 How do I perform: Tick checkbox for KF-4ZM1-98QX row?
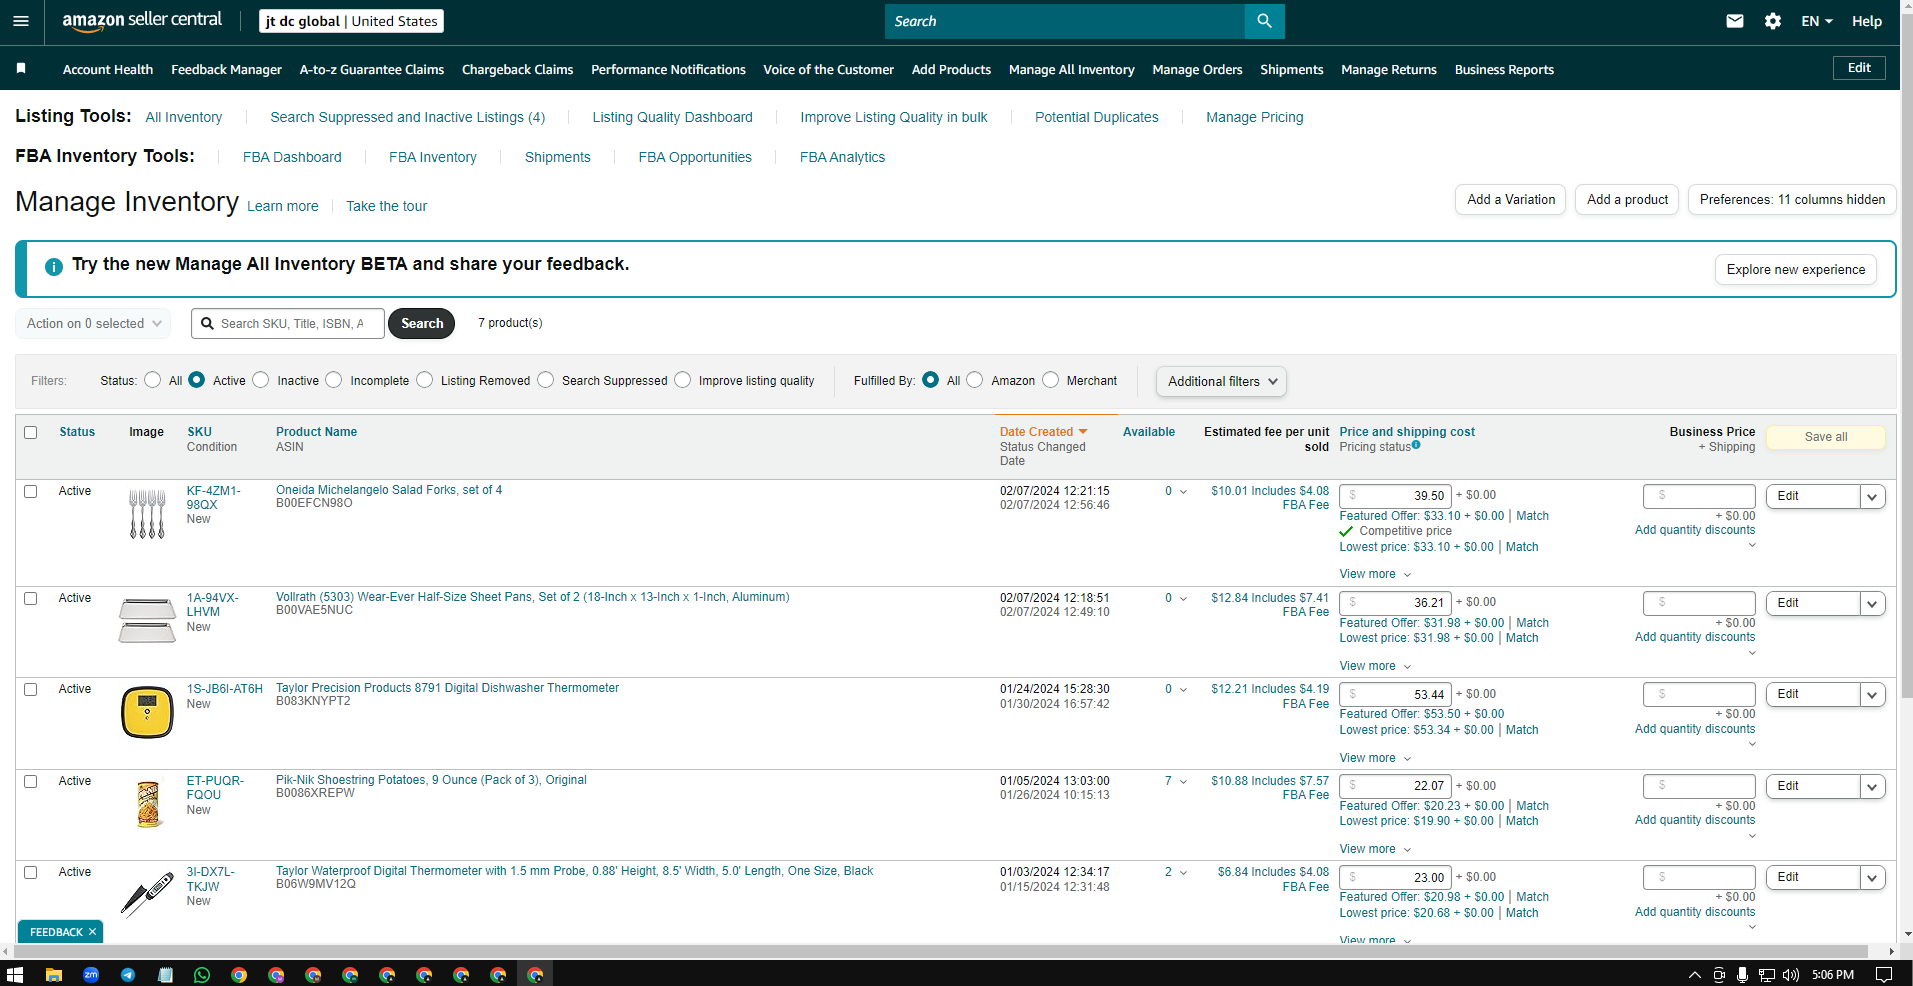pos(31,492)
